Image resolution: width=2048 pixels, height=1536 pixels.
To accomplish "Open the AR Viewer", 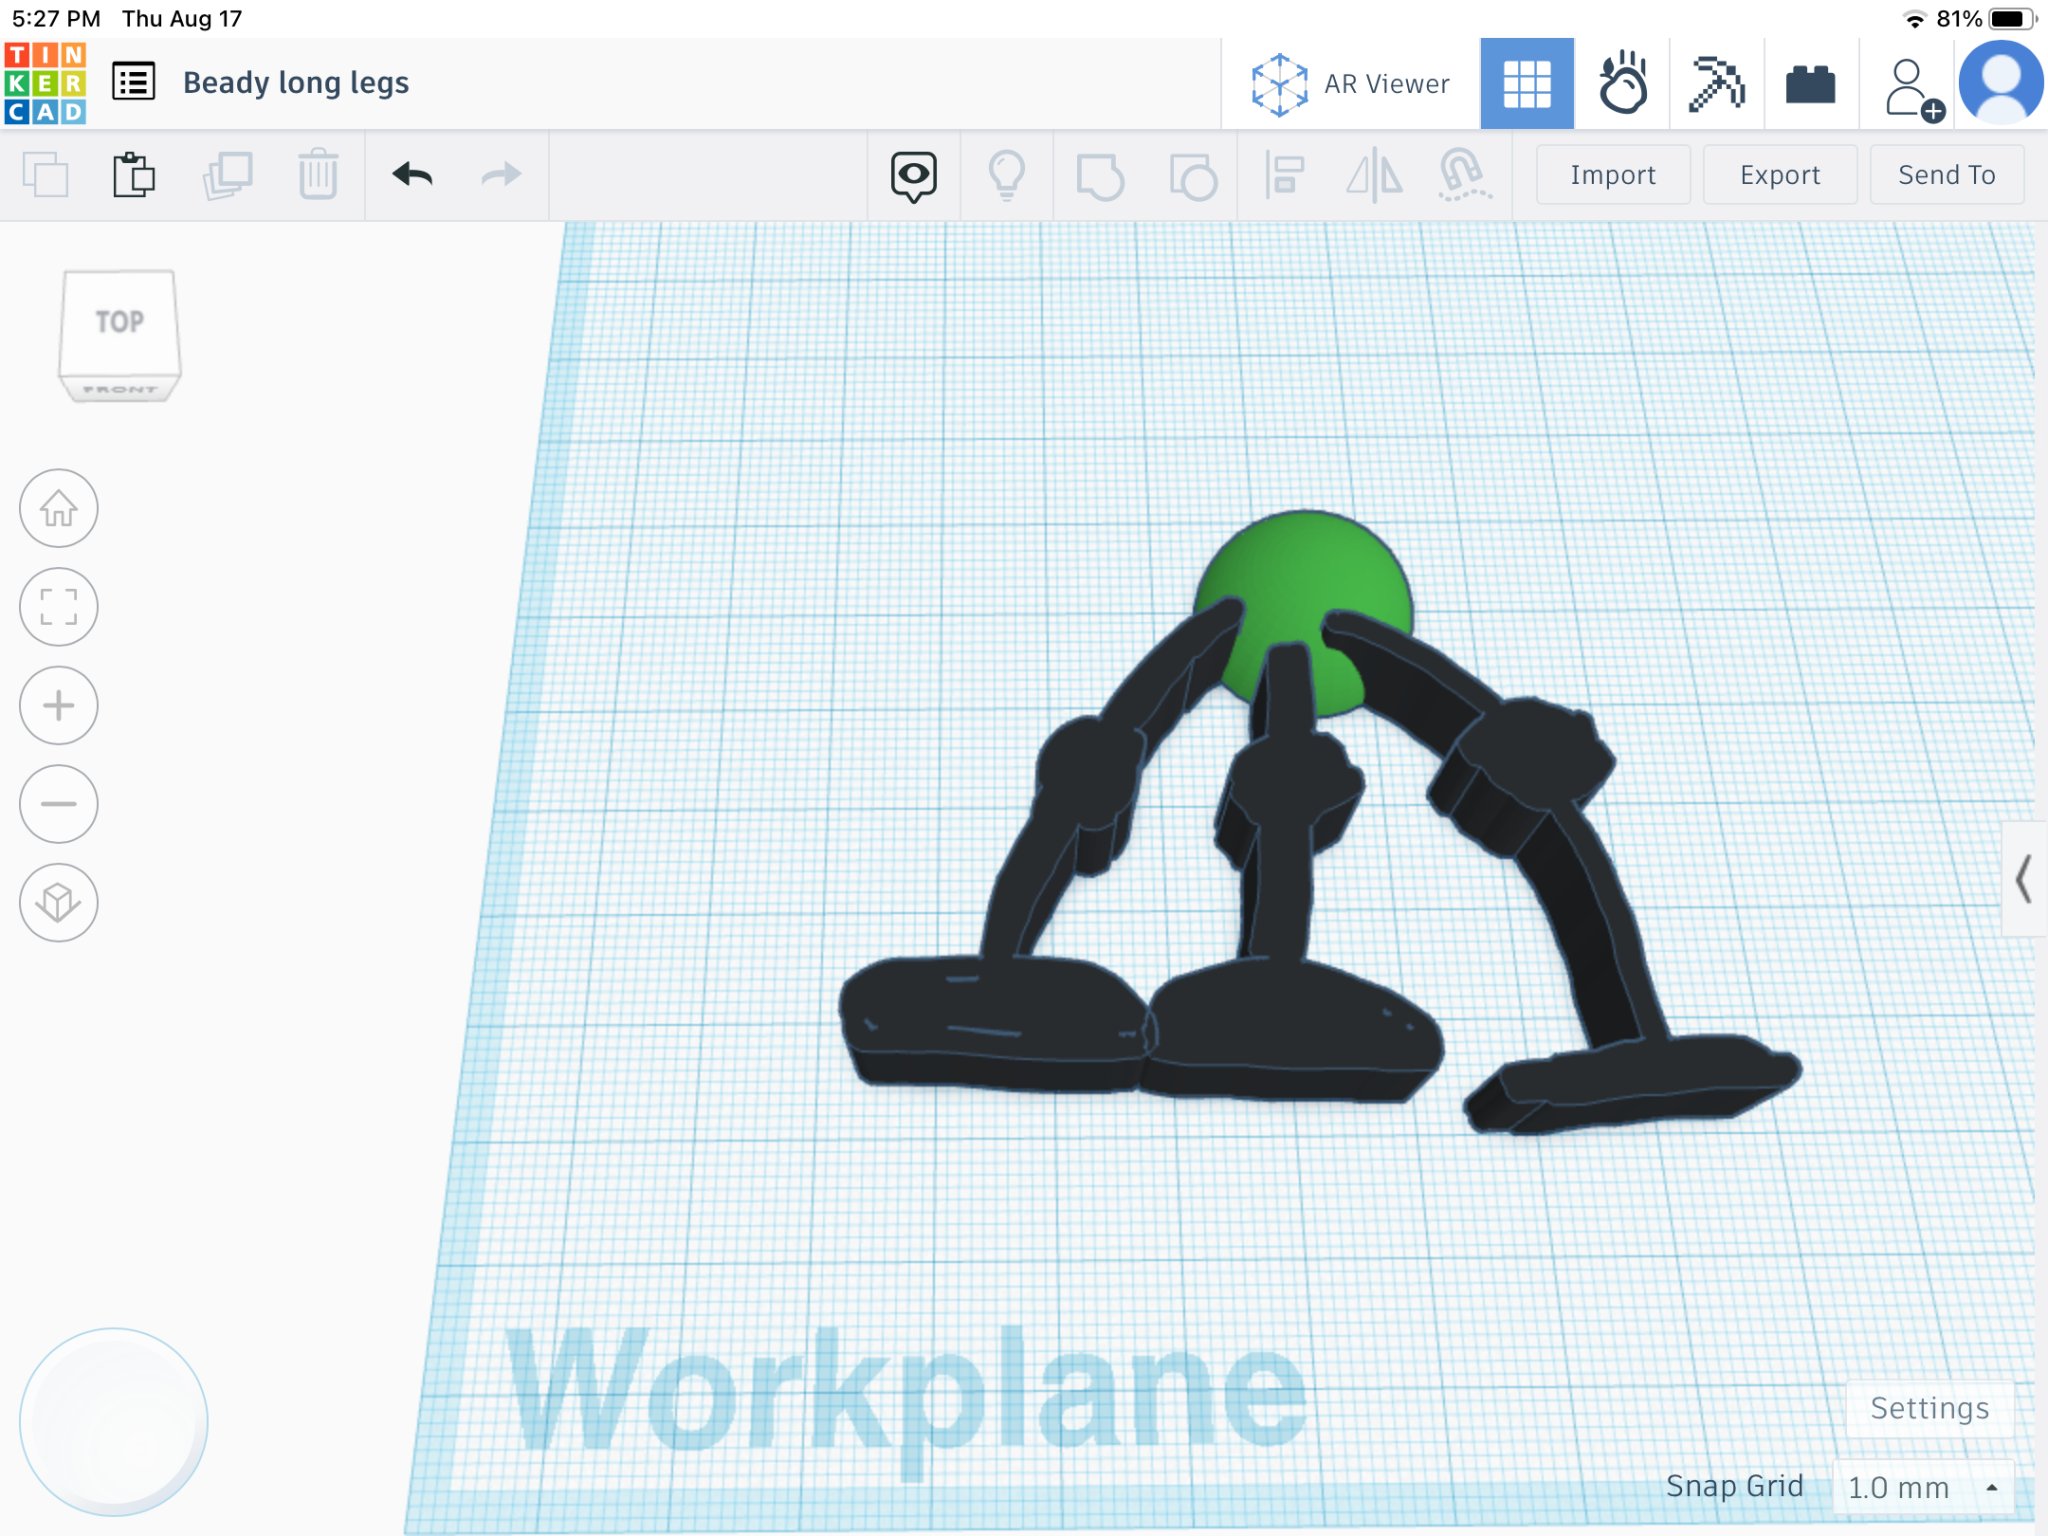I will [x=1350, y=84].
